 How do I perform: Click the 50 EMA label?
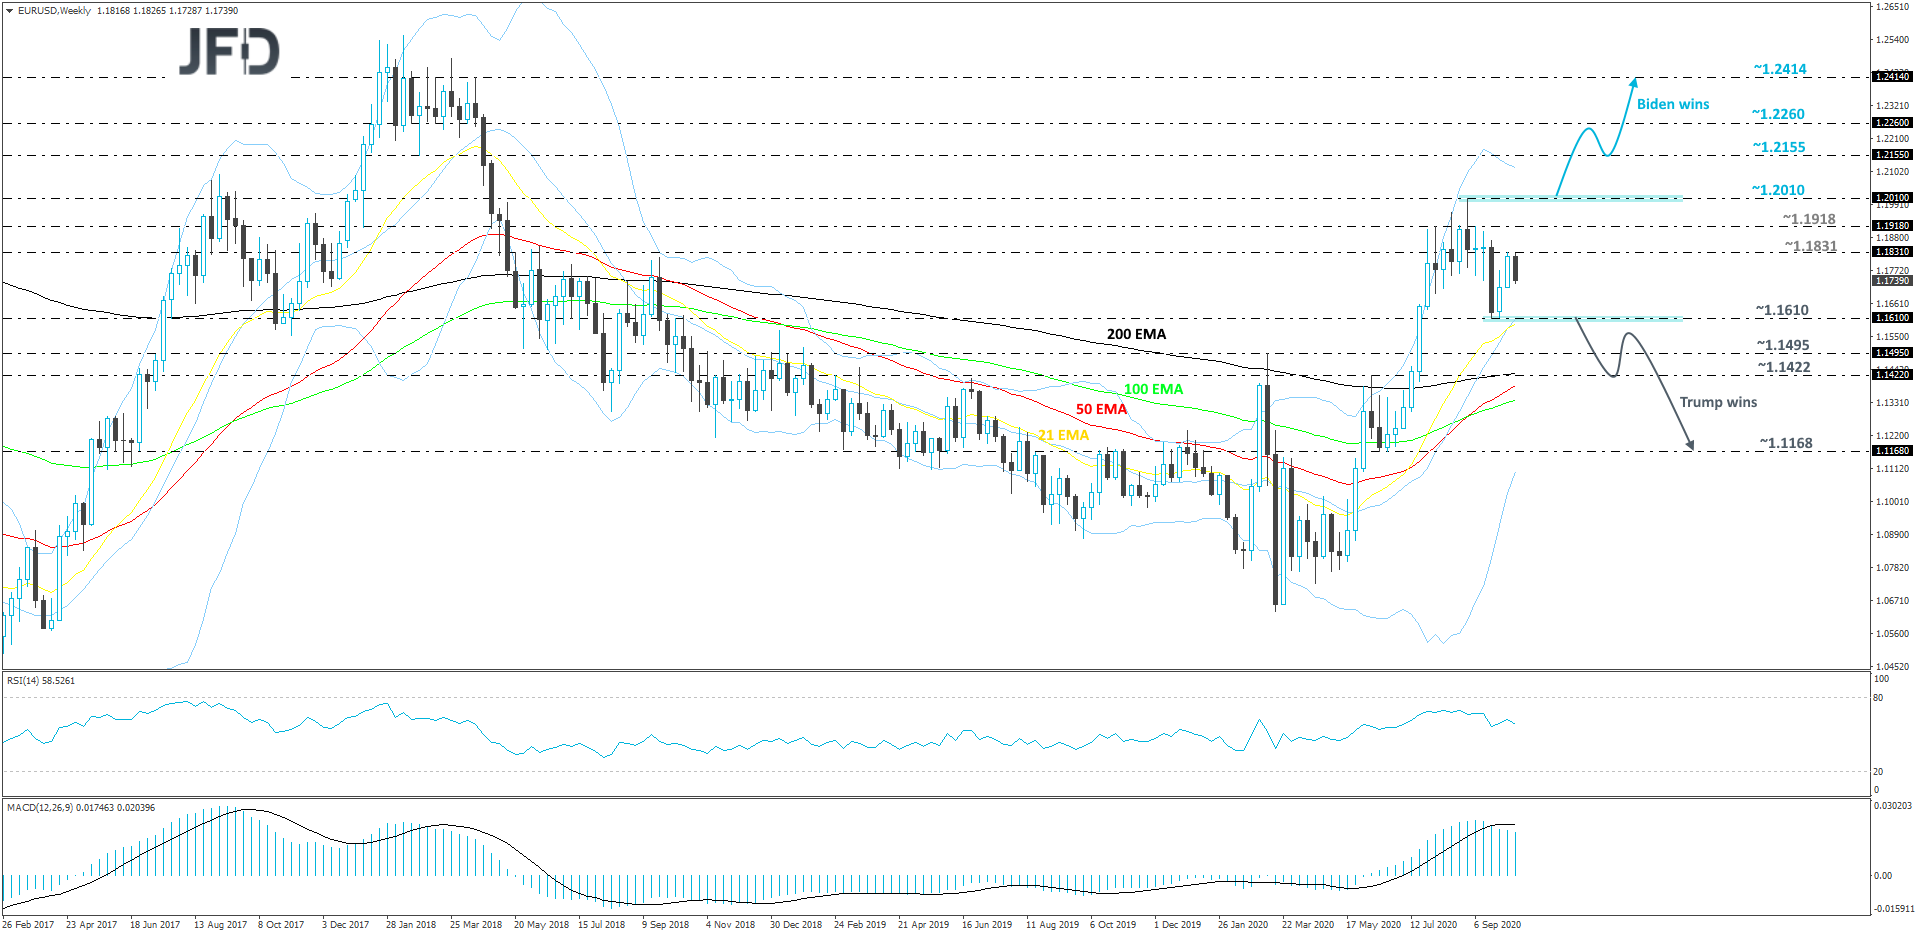[1101, 409]
